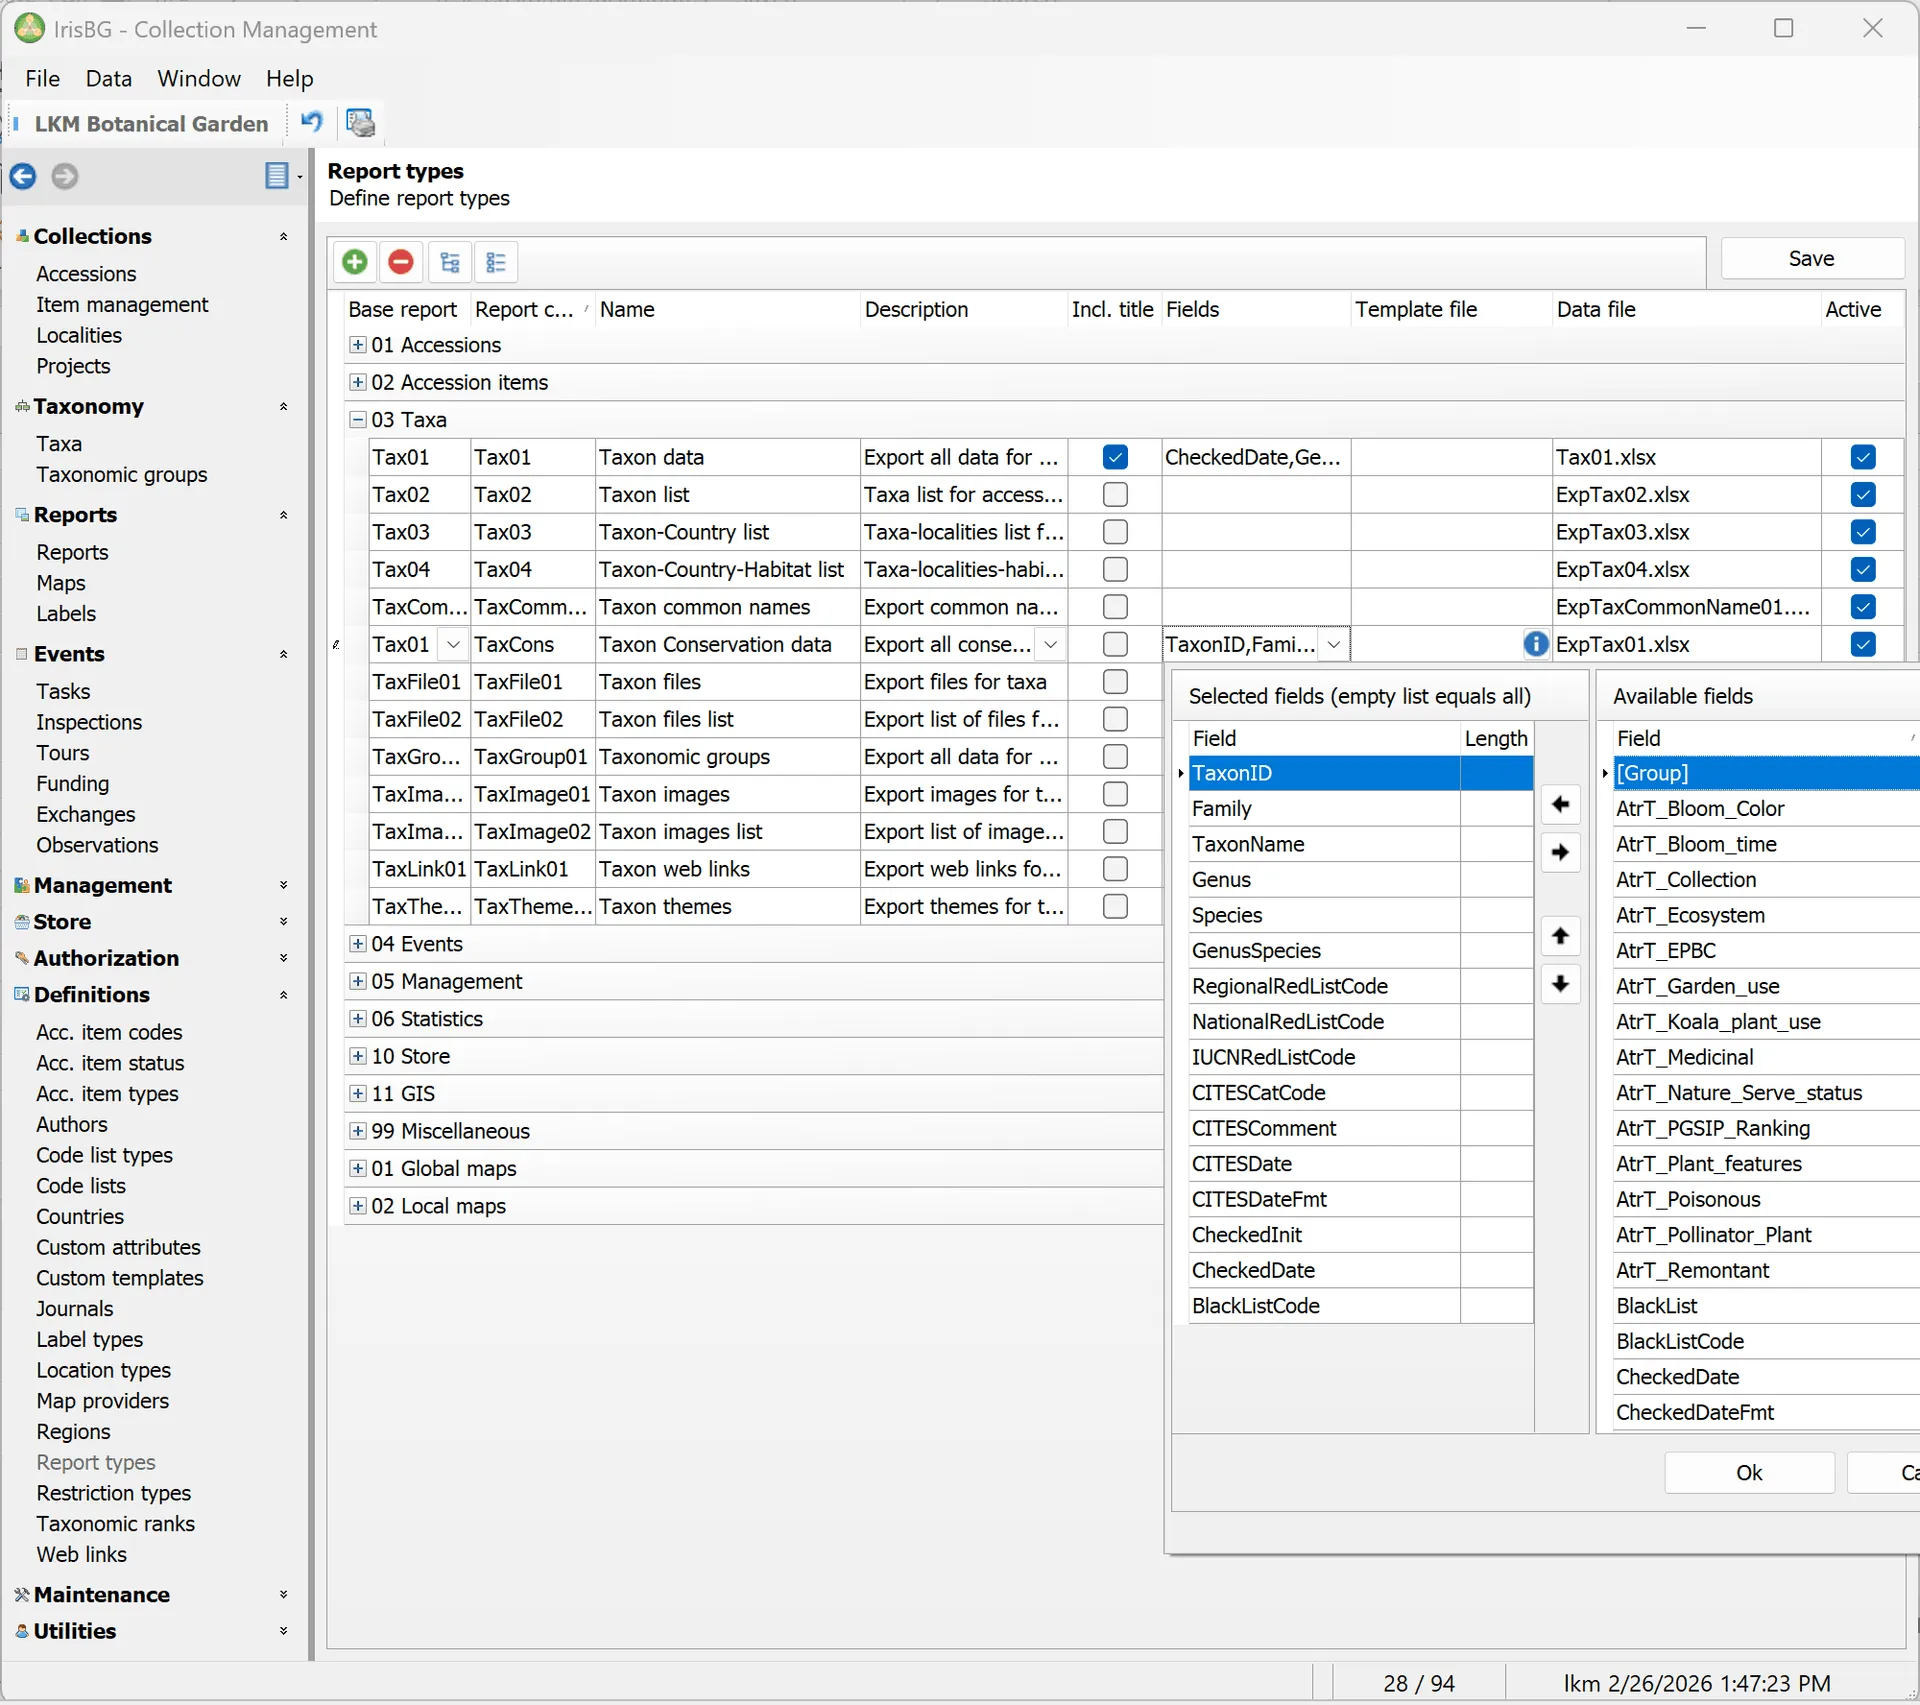1920x1705 pixels.
Task: Open the Help menu
Action: click(x=290, y=78)
